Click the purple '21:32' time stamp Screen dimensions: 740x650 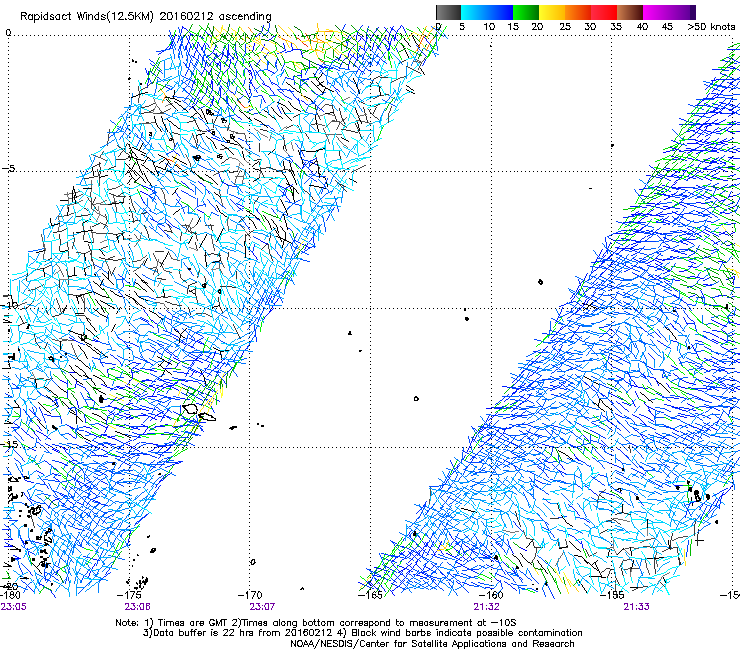click(487, 607)
